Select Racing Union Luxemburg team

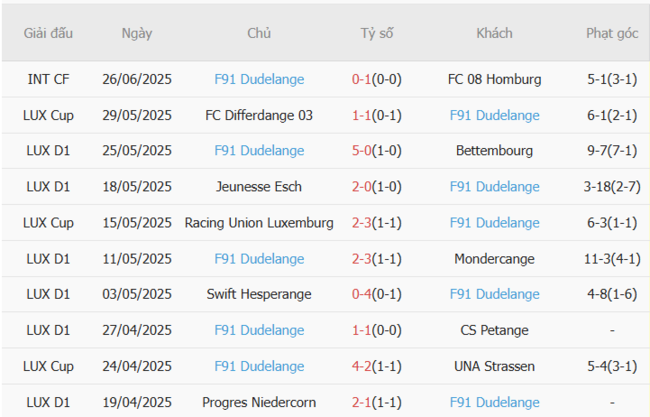pyautogui.click(x=259, y=222)
